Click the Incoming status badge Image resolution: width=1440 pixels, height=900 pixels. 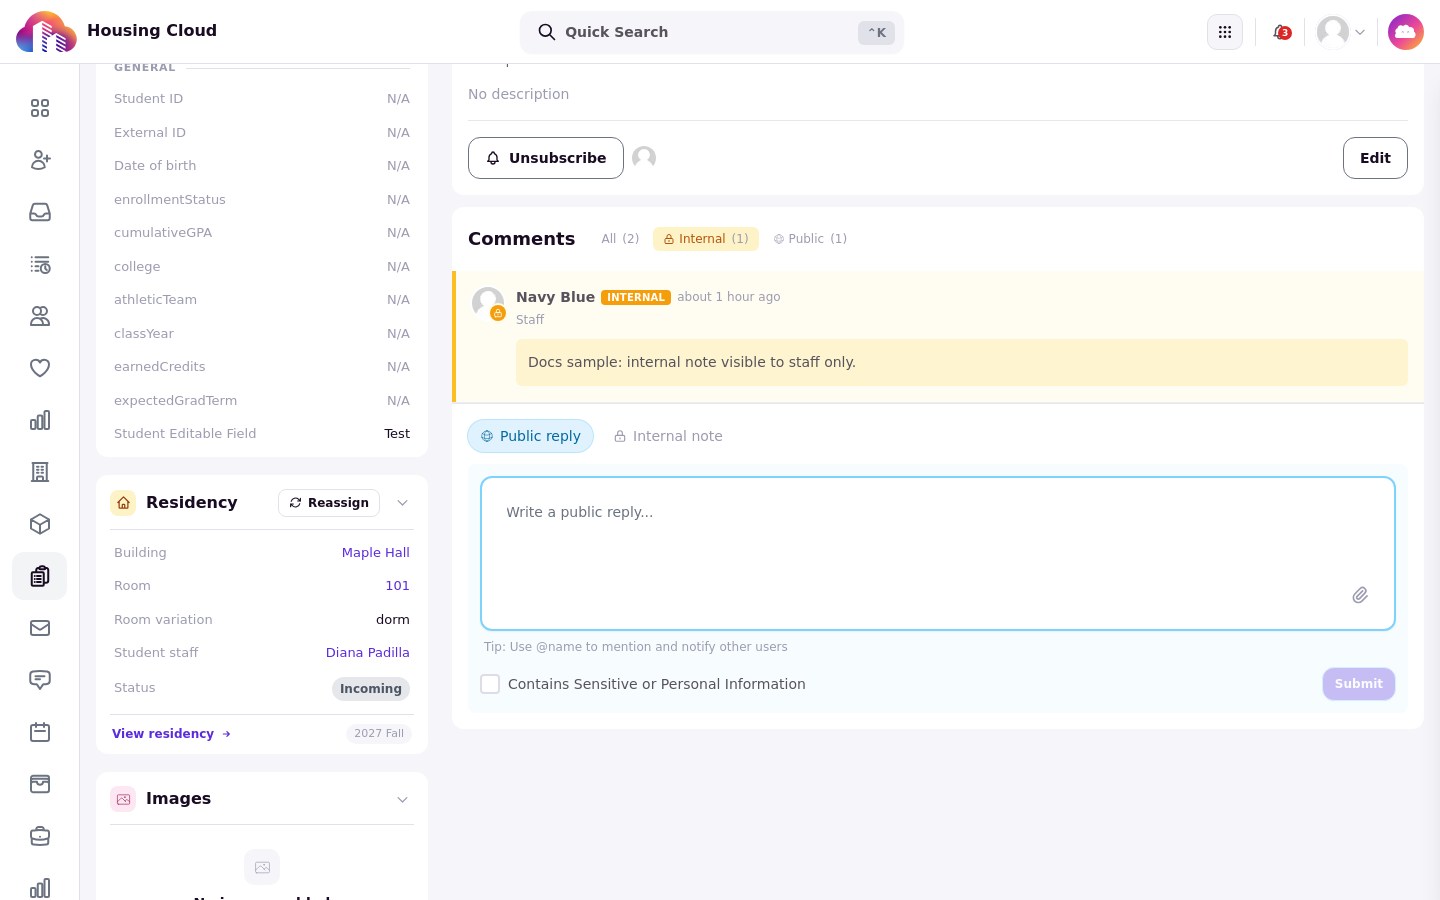click(x=371, y=688)
